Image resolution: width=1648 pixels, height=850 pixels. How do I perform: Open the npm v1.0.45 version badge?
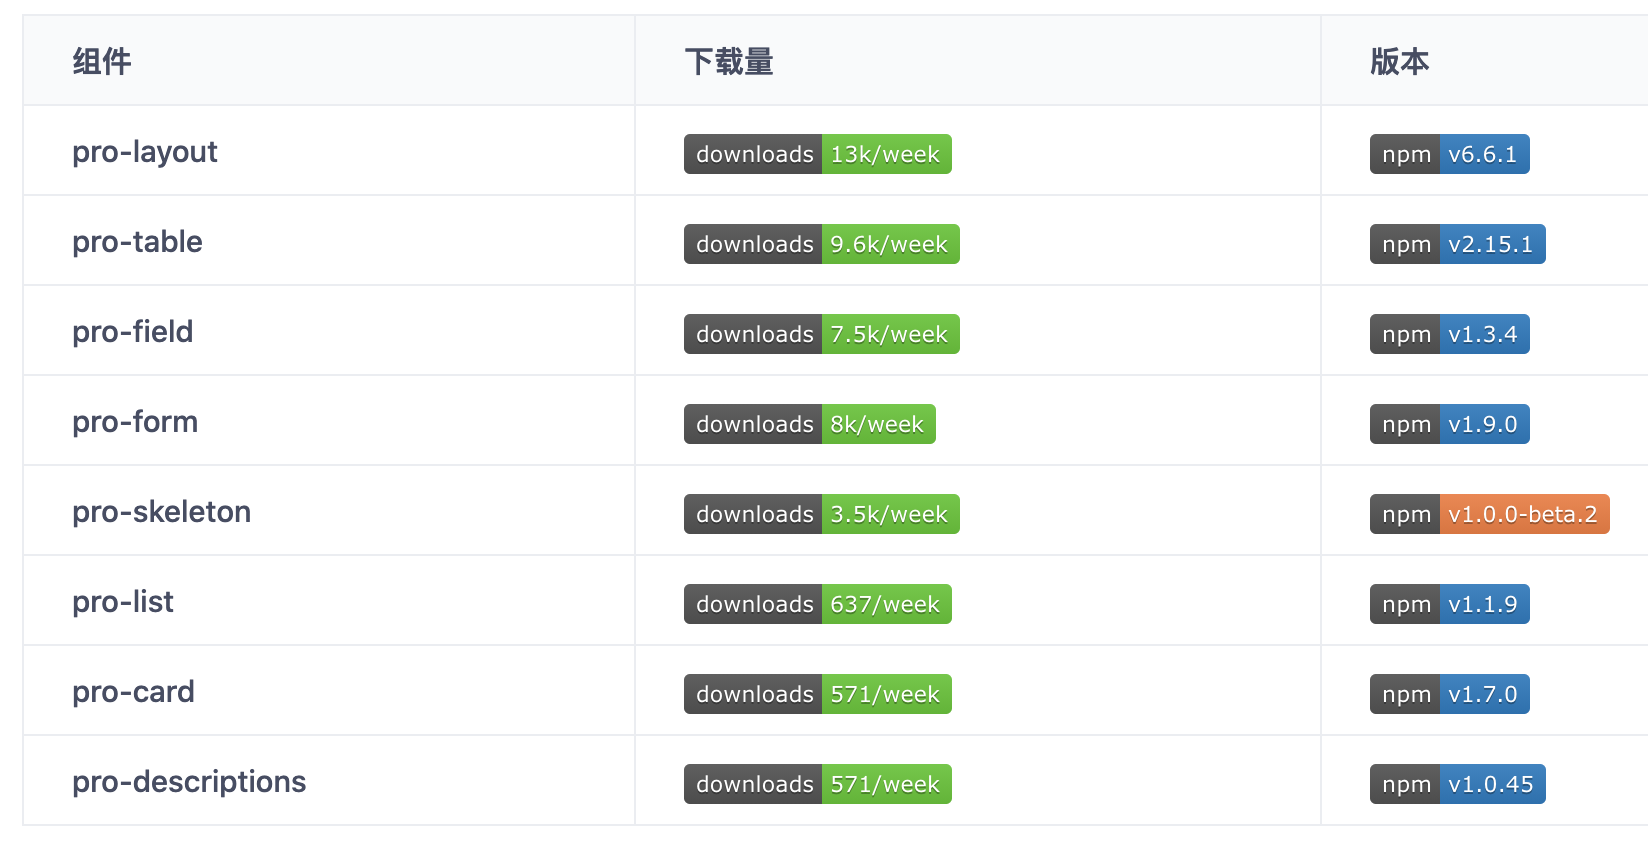pos(1457,784)
